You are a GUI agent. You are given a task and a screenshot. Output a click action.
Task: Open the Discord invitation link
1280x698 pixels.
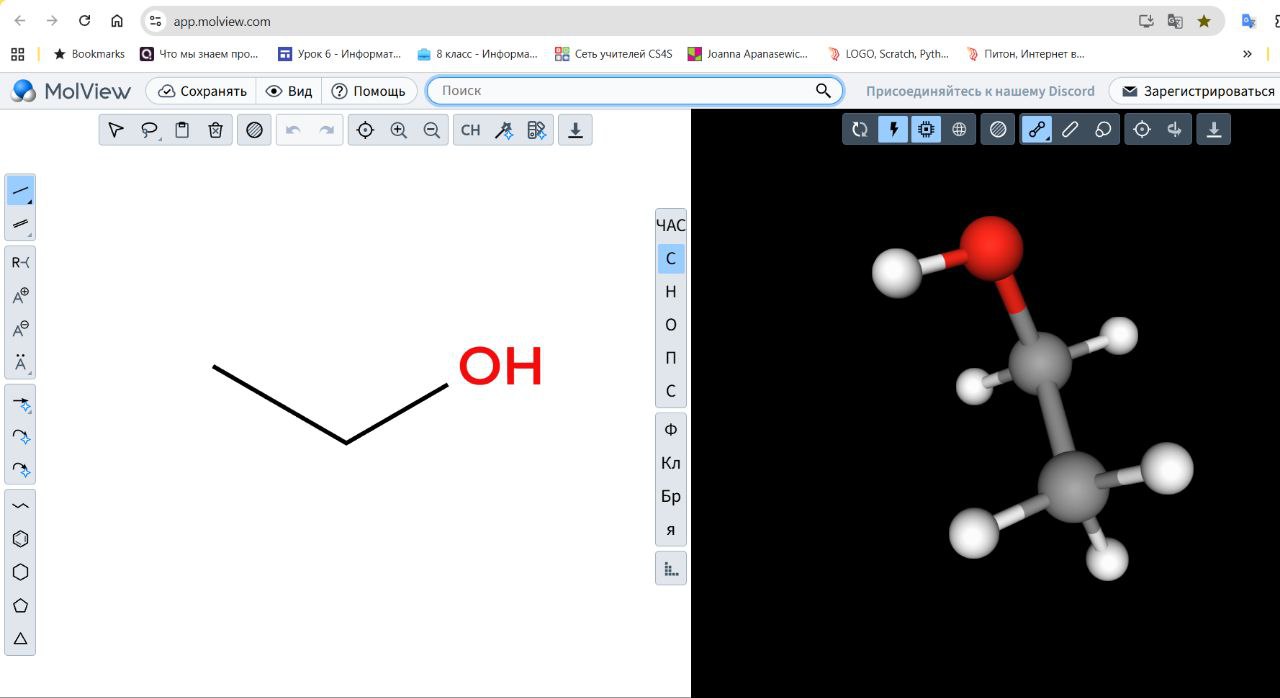coord(979,91)
